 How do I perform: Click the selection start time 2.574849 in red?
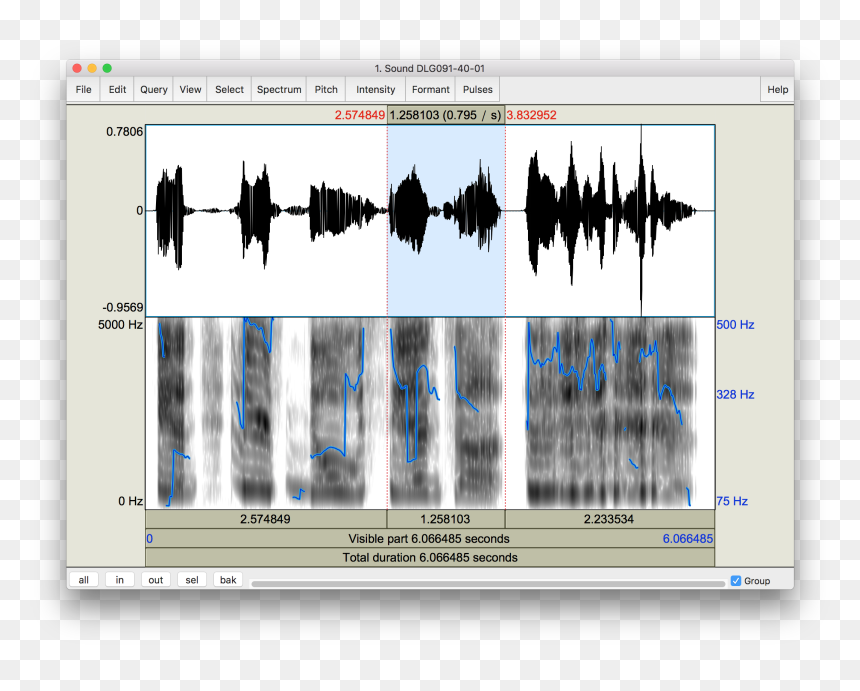point(360,115)
